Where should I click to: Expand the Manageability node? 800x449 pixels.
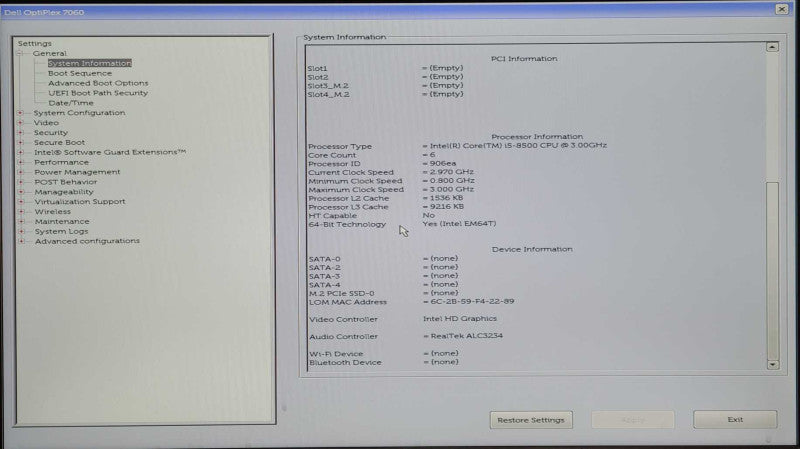pos(21,192)
